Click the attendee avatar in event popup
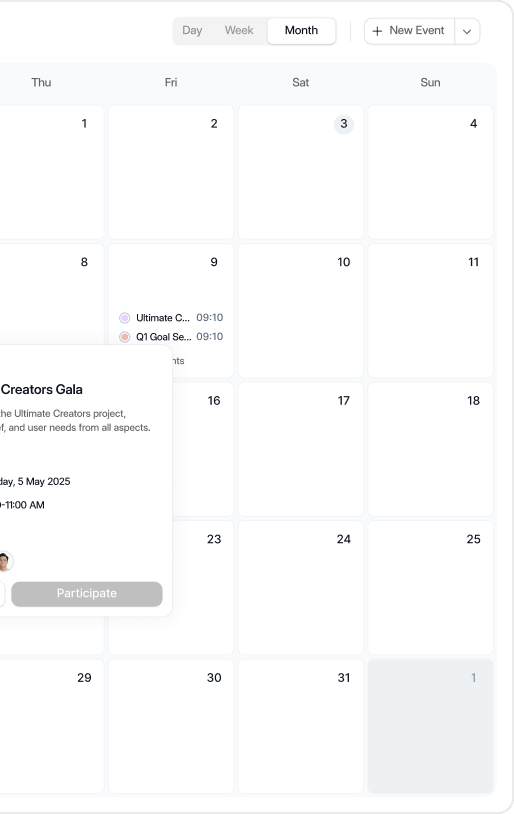Image resolution: width=514 pixels, height=814 pixels. coord(4,561)
